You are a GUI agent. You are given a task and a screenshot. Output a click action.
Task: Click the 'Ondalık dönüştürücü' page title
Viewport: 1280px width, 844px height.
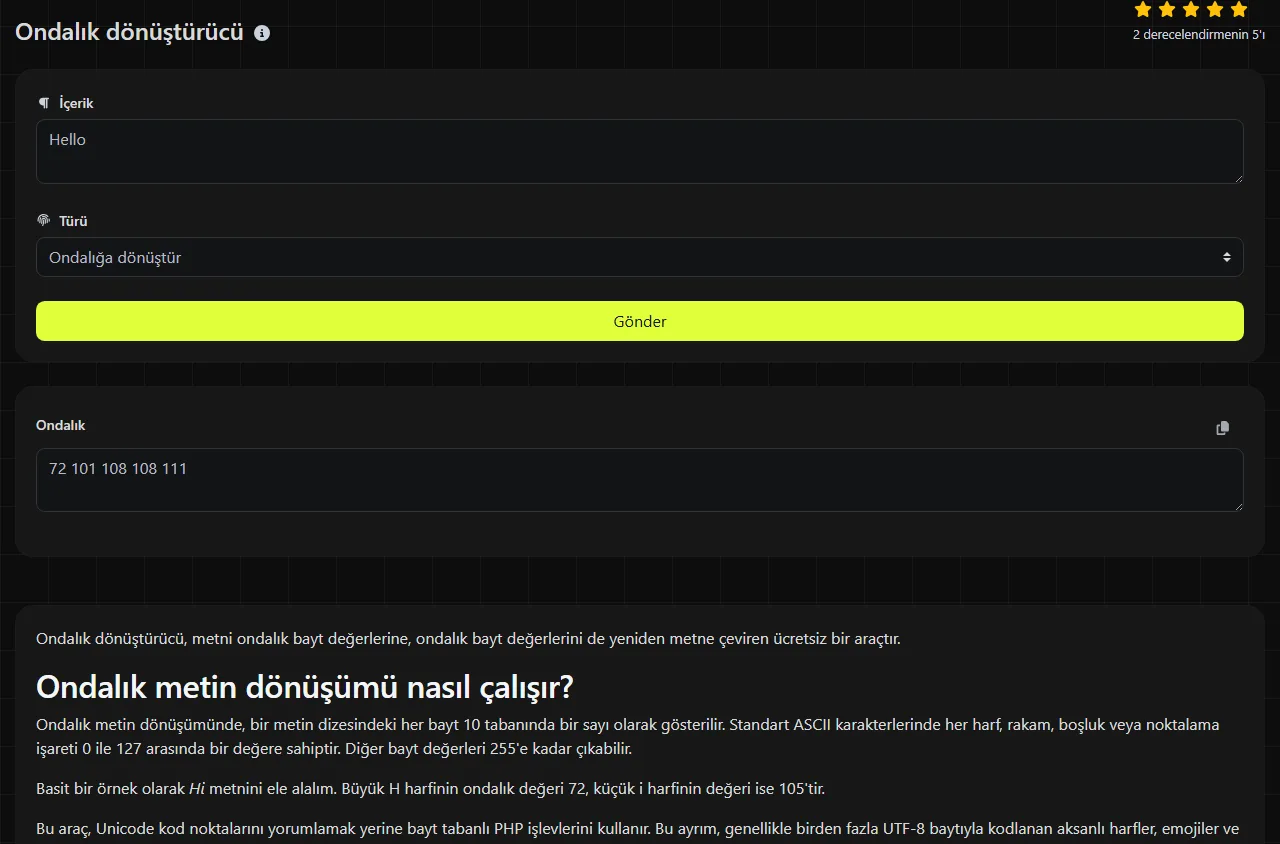(130, 32)
